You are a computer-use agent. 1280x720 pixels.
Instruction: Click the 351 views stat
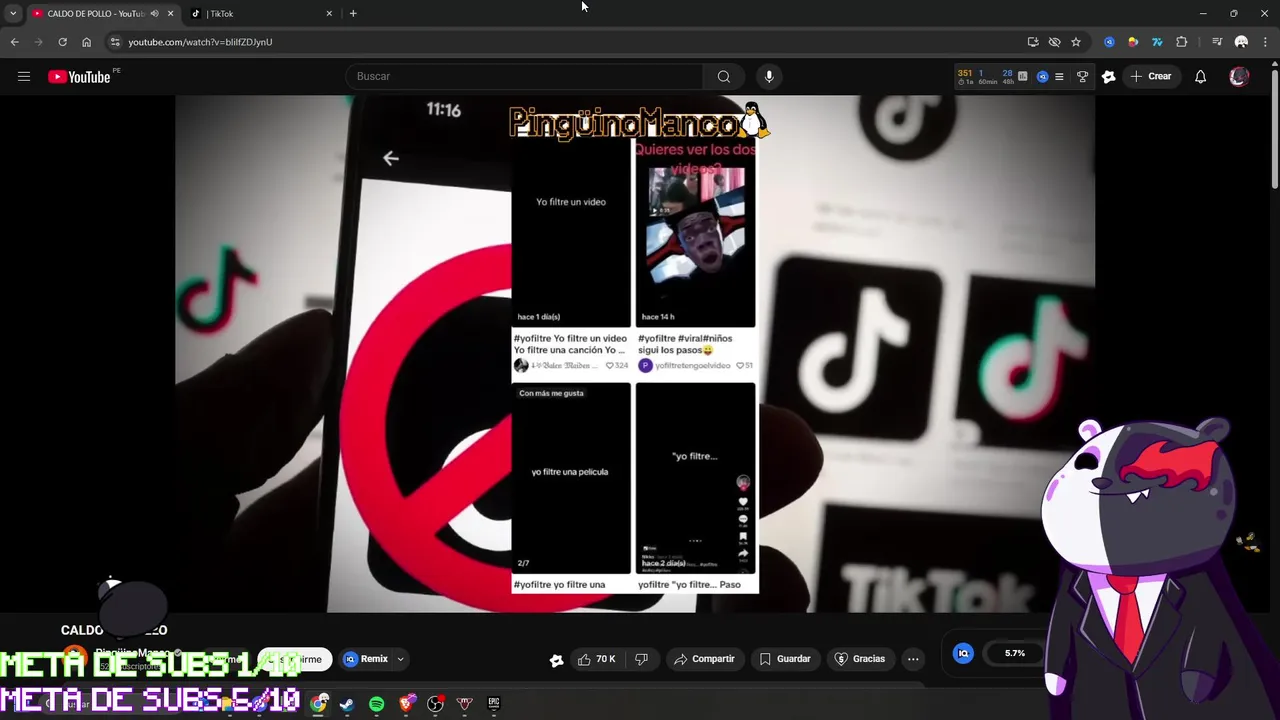[x=965, y=76]
